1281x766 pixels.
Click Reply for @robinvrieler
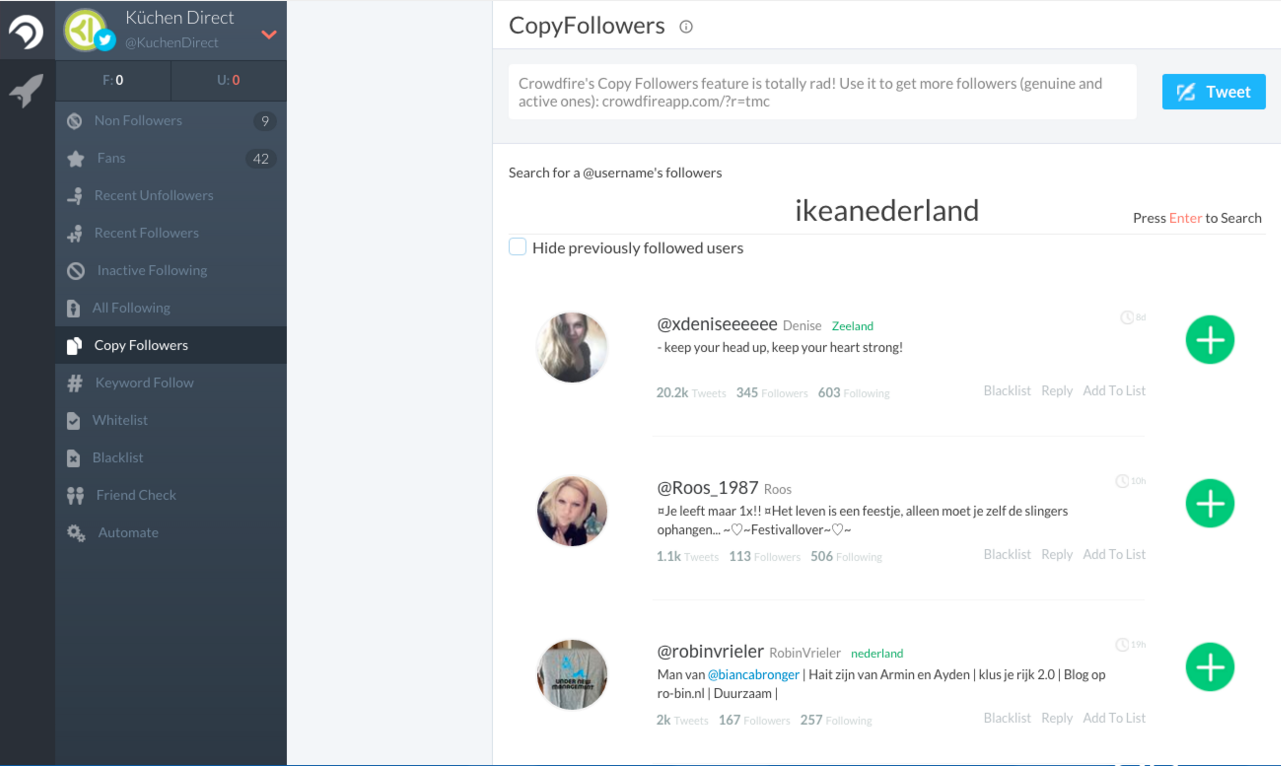pos(1057,718)
